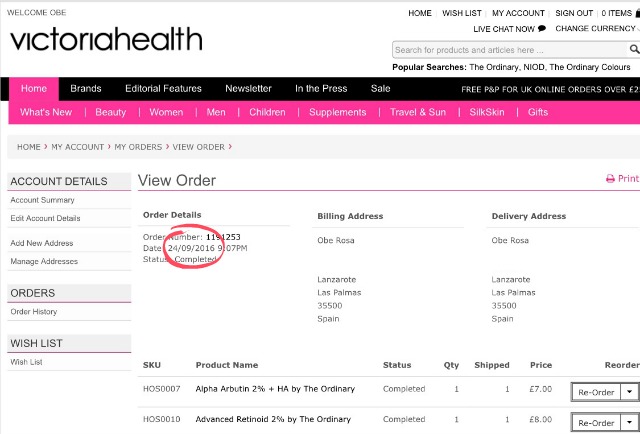Click product 'Alpha Arbutin 2% + HA by The Ordinary'
640x434 pixels.
(275, 389)
